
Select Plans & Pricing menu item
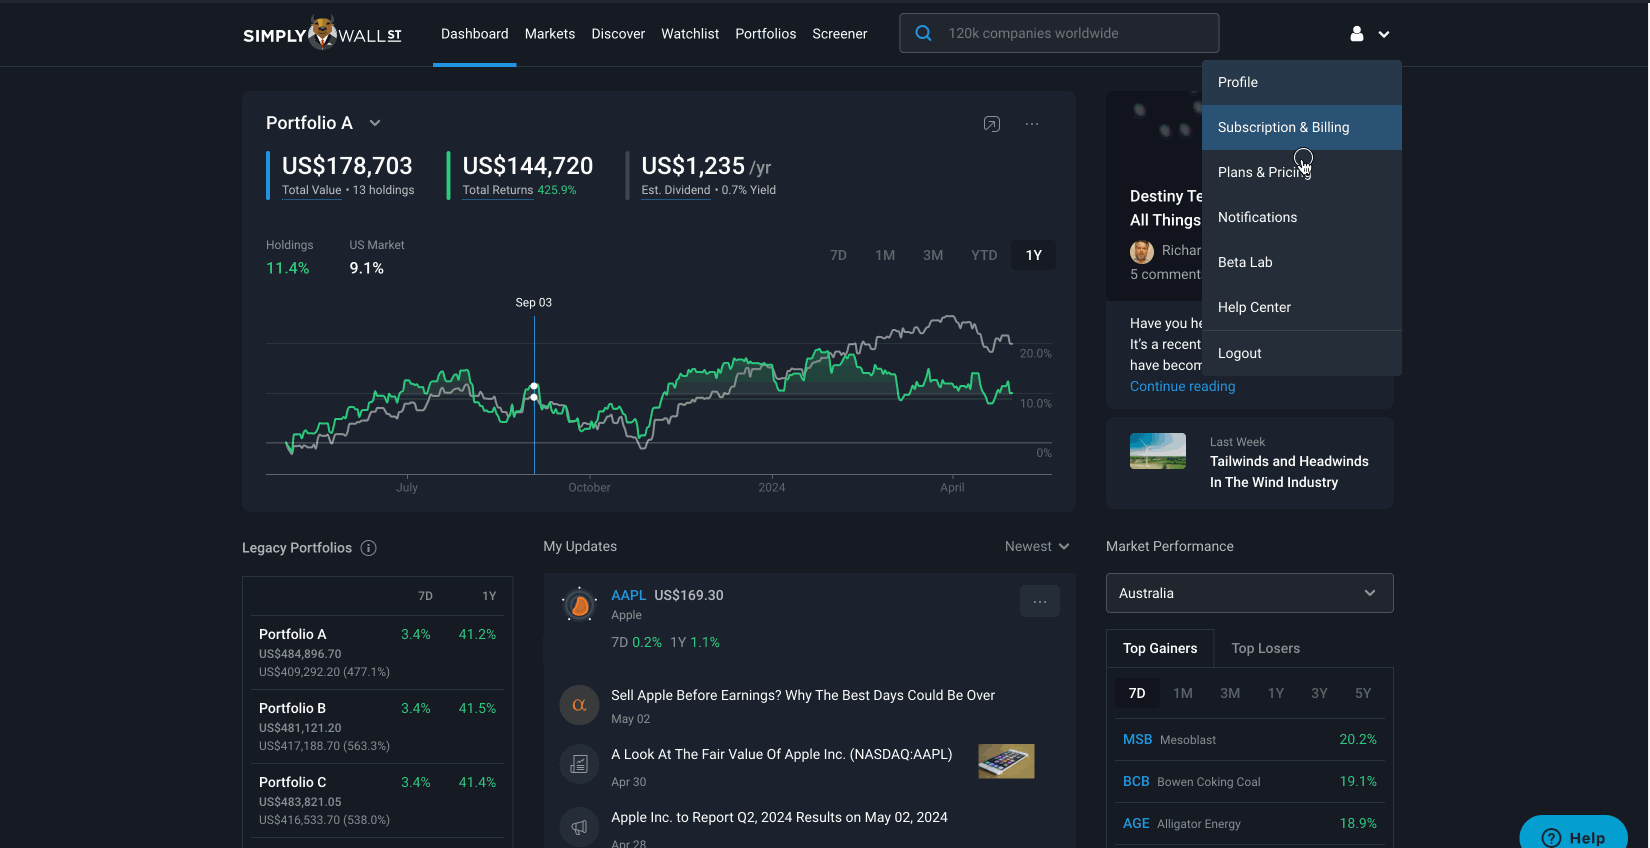pyautogui.click(x=1302, y=172)
